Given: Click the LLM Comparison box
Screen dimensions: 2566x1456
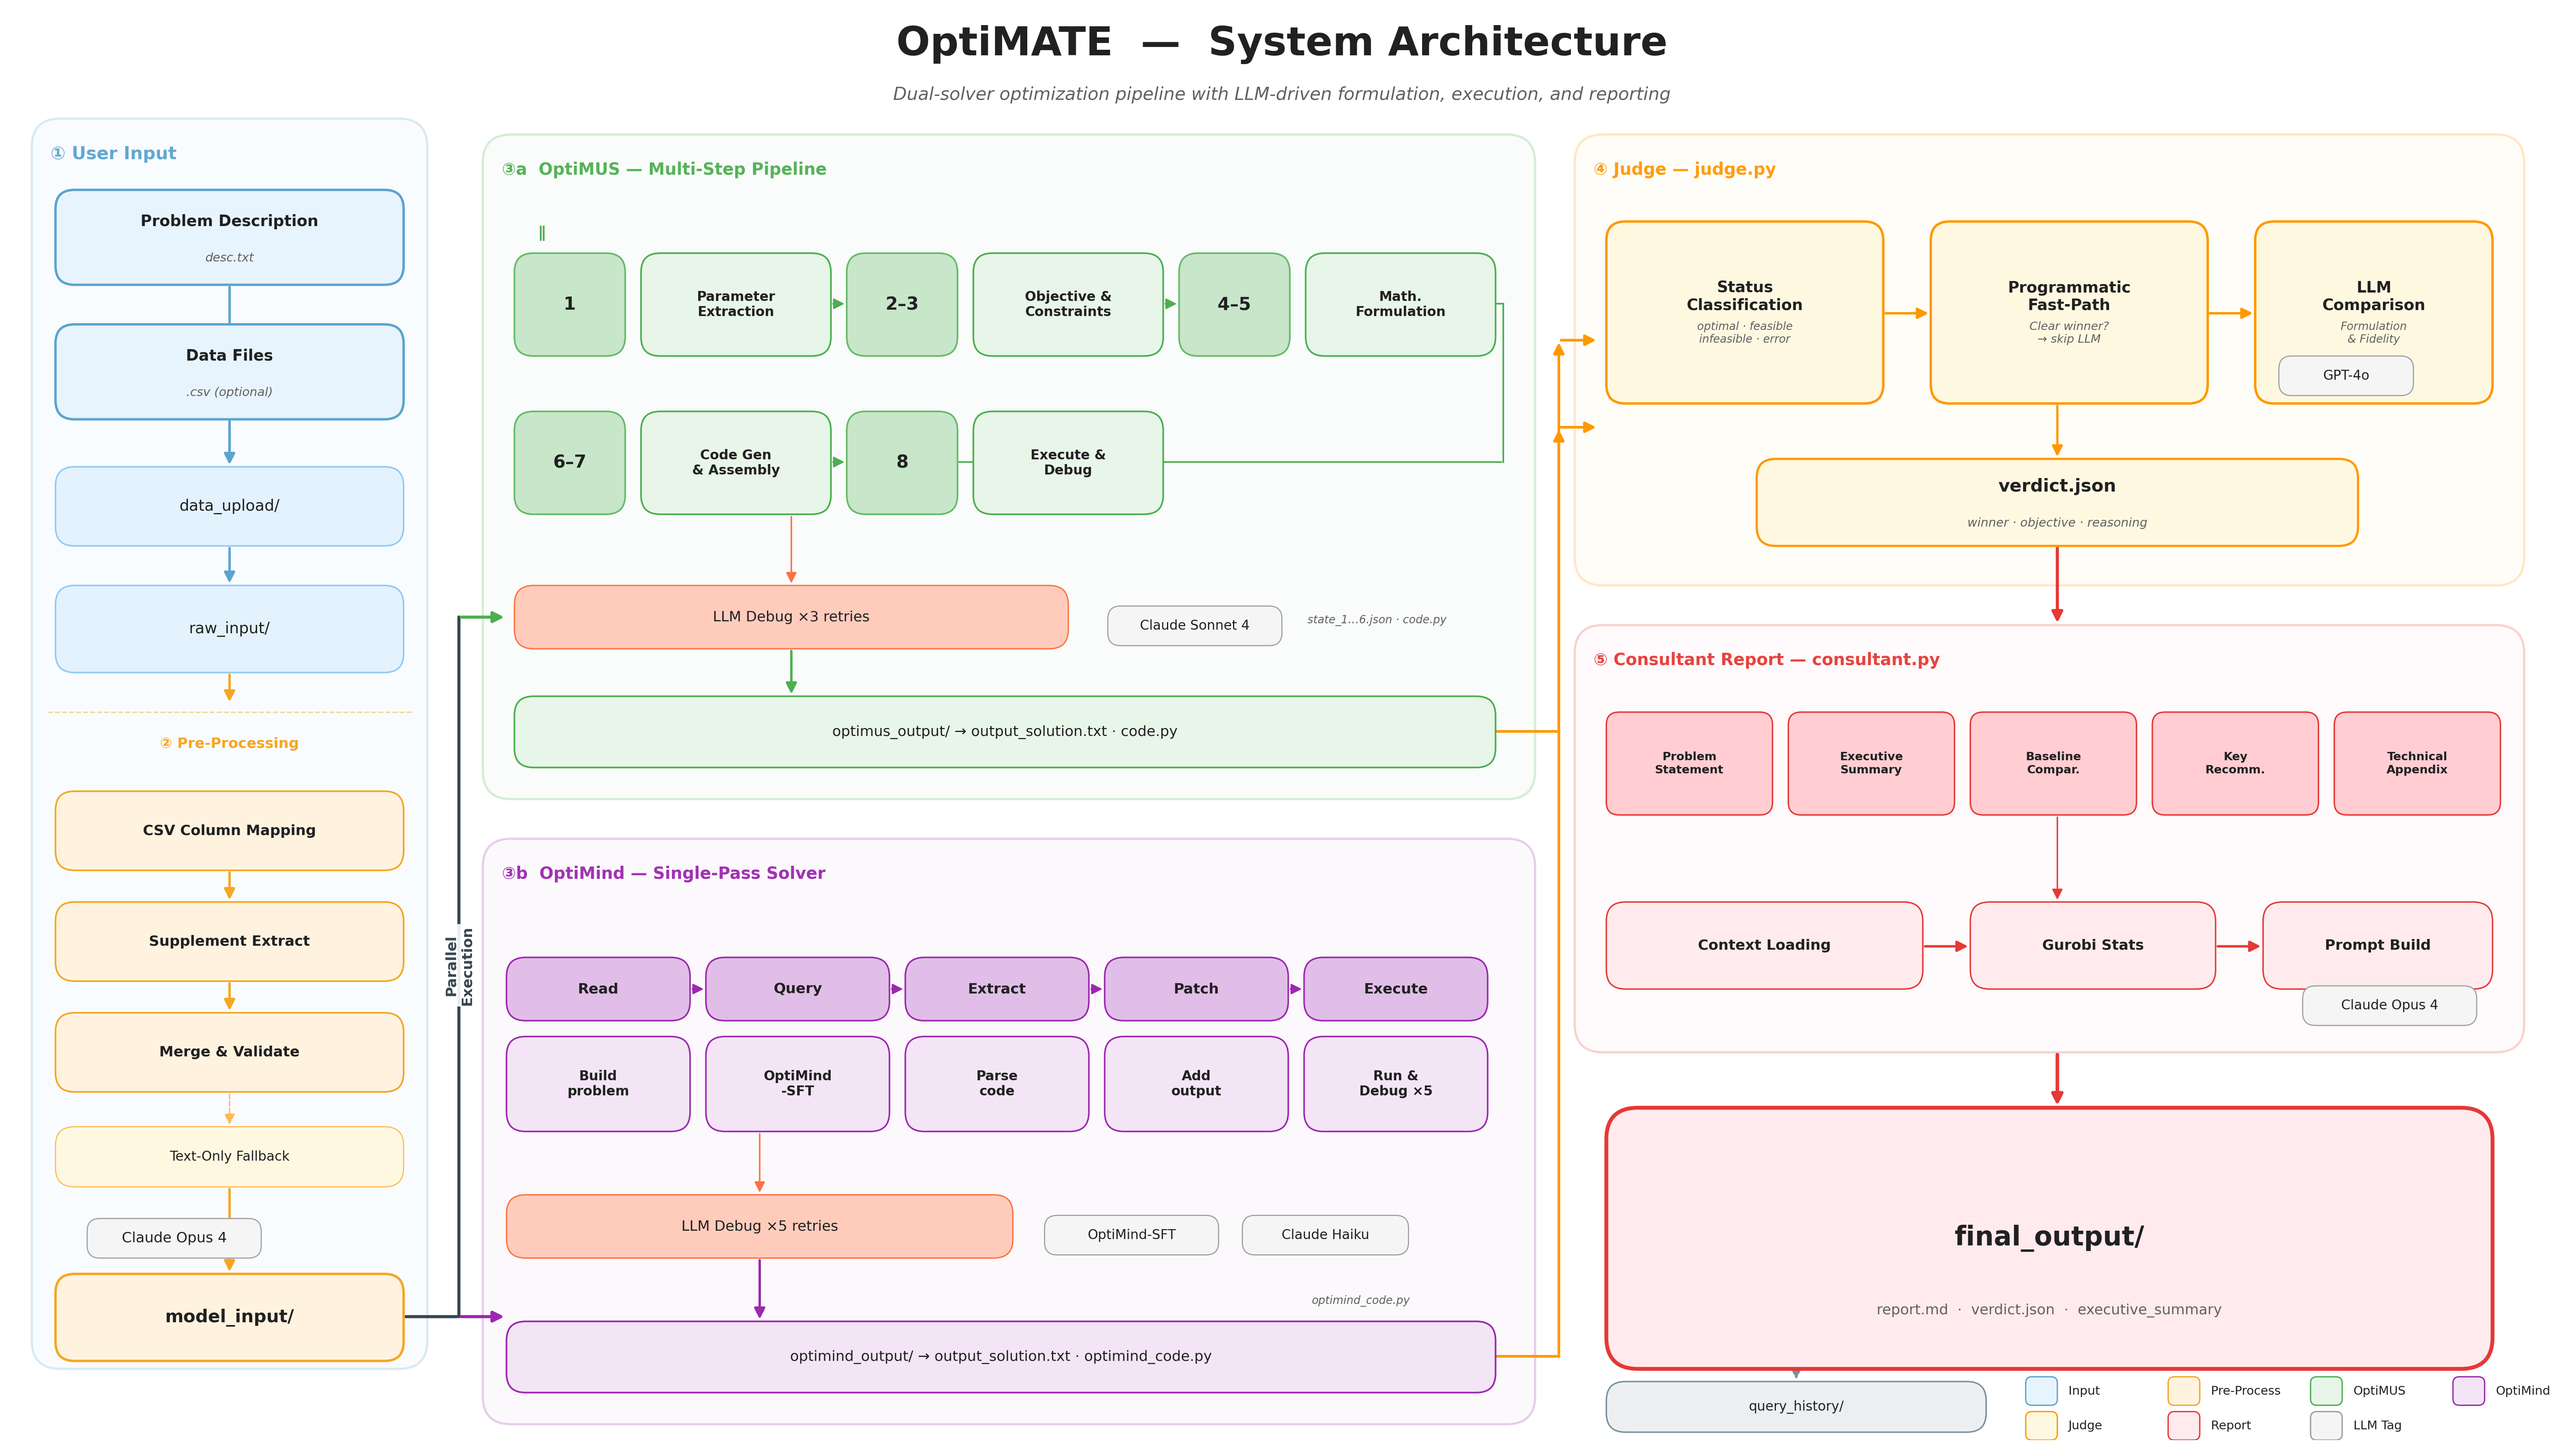Looking at the screenshot, I should click(x=2374, y=313).
